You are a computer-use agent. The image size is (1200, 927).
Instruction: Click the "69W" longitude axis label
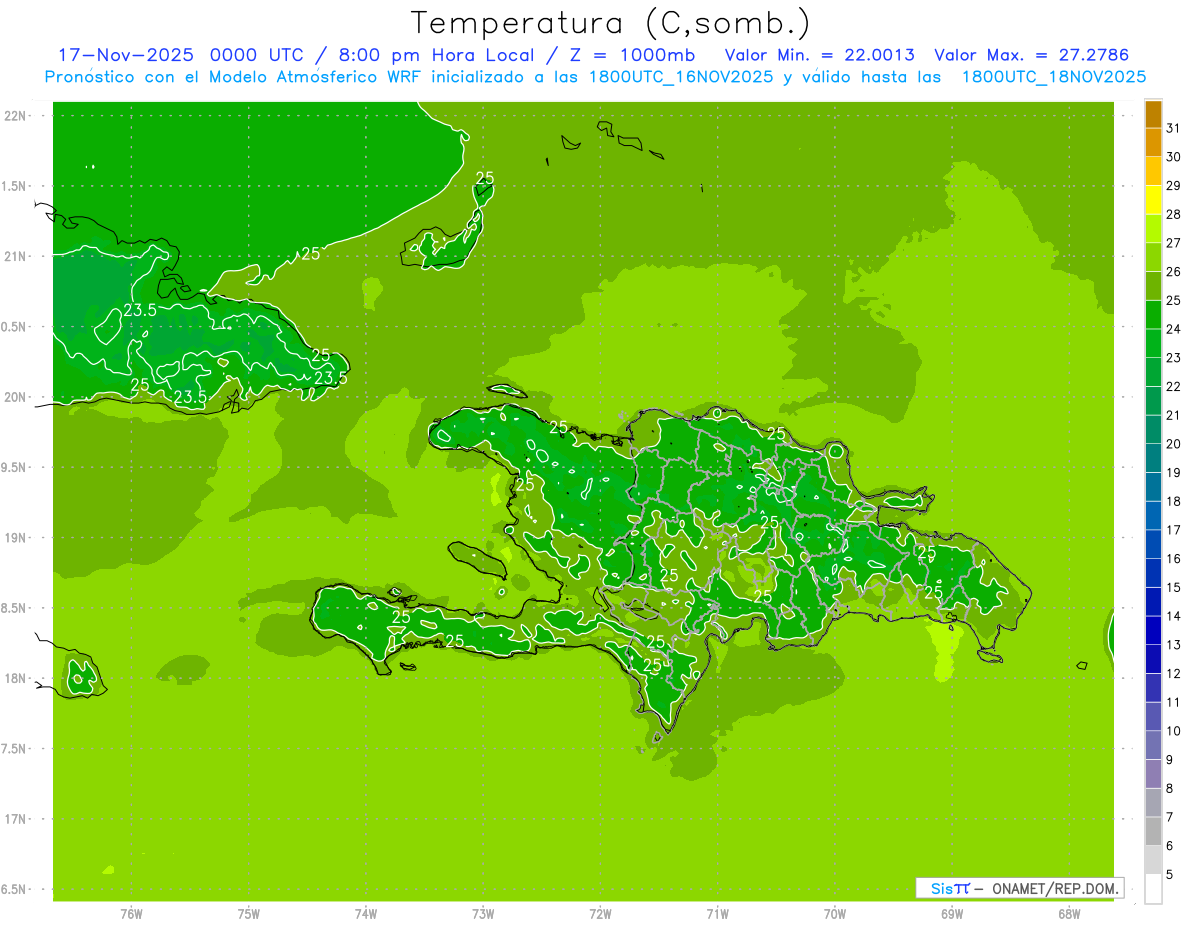pyautogui.click(x=952, y=914)
